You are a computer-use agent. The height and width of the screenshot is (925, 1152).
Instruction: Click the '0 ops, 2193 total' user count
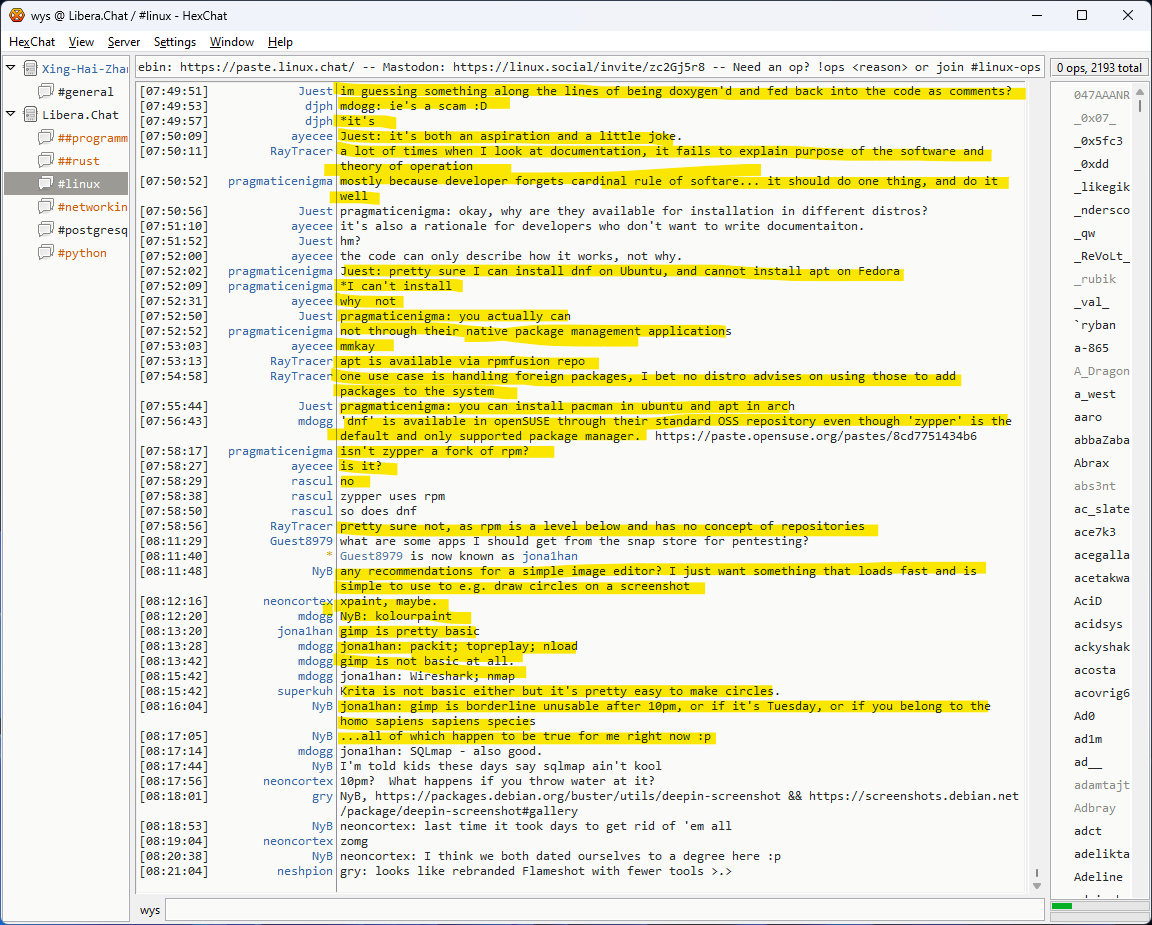[1098, 68]
